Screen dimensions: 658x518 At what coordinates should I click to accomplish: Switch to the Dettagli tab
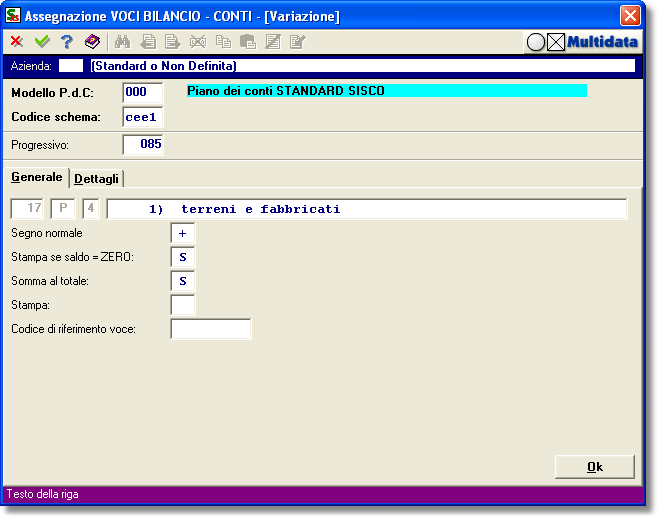(97, 178)
